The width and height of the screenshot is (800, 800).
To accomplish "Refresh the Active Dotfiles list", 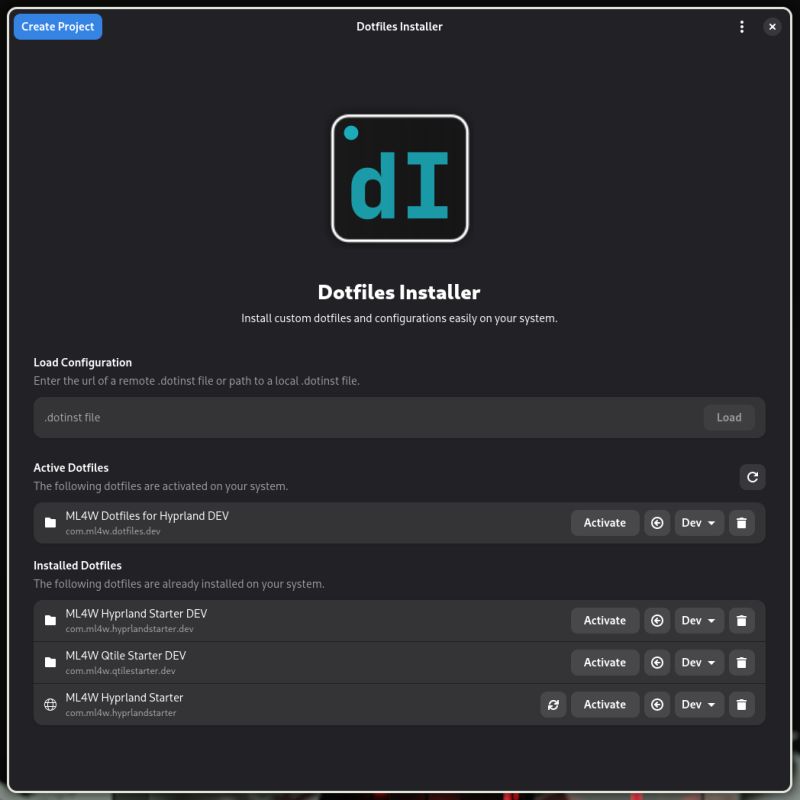I will 751,477.
